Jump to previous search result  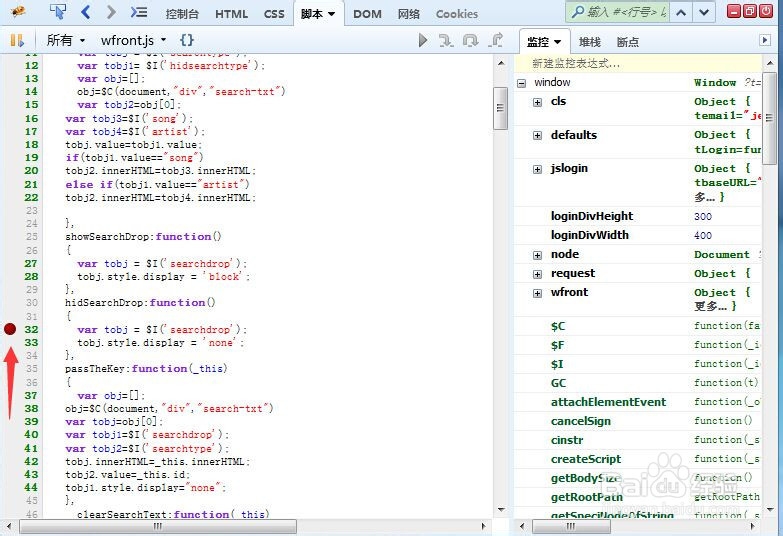[681, 12]
